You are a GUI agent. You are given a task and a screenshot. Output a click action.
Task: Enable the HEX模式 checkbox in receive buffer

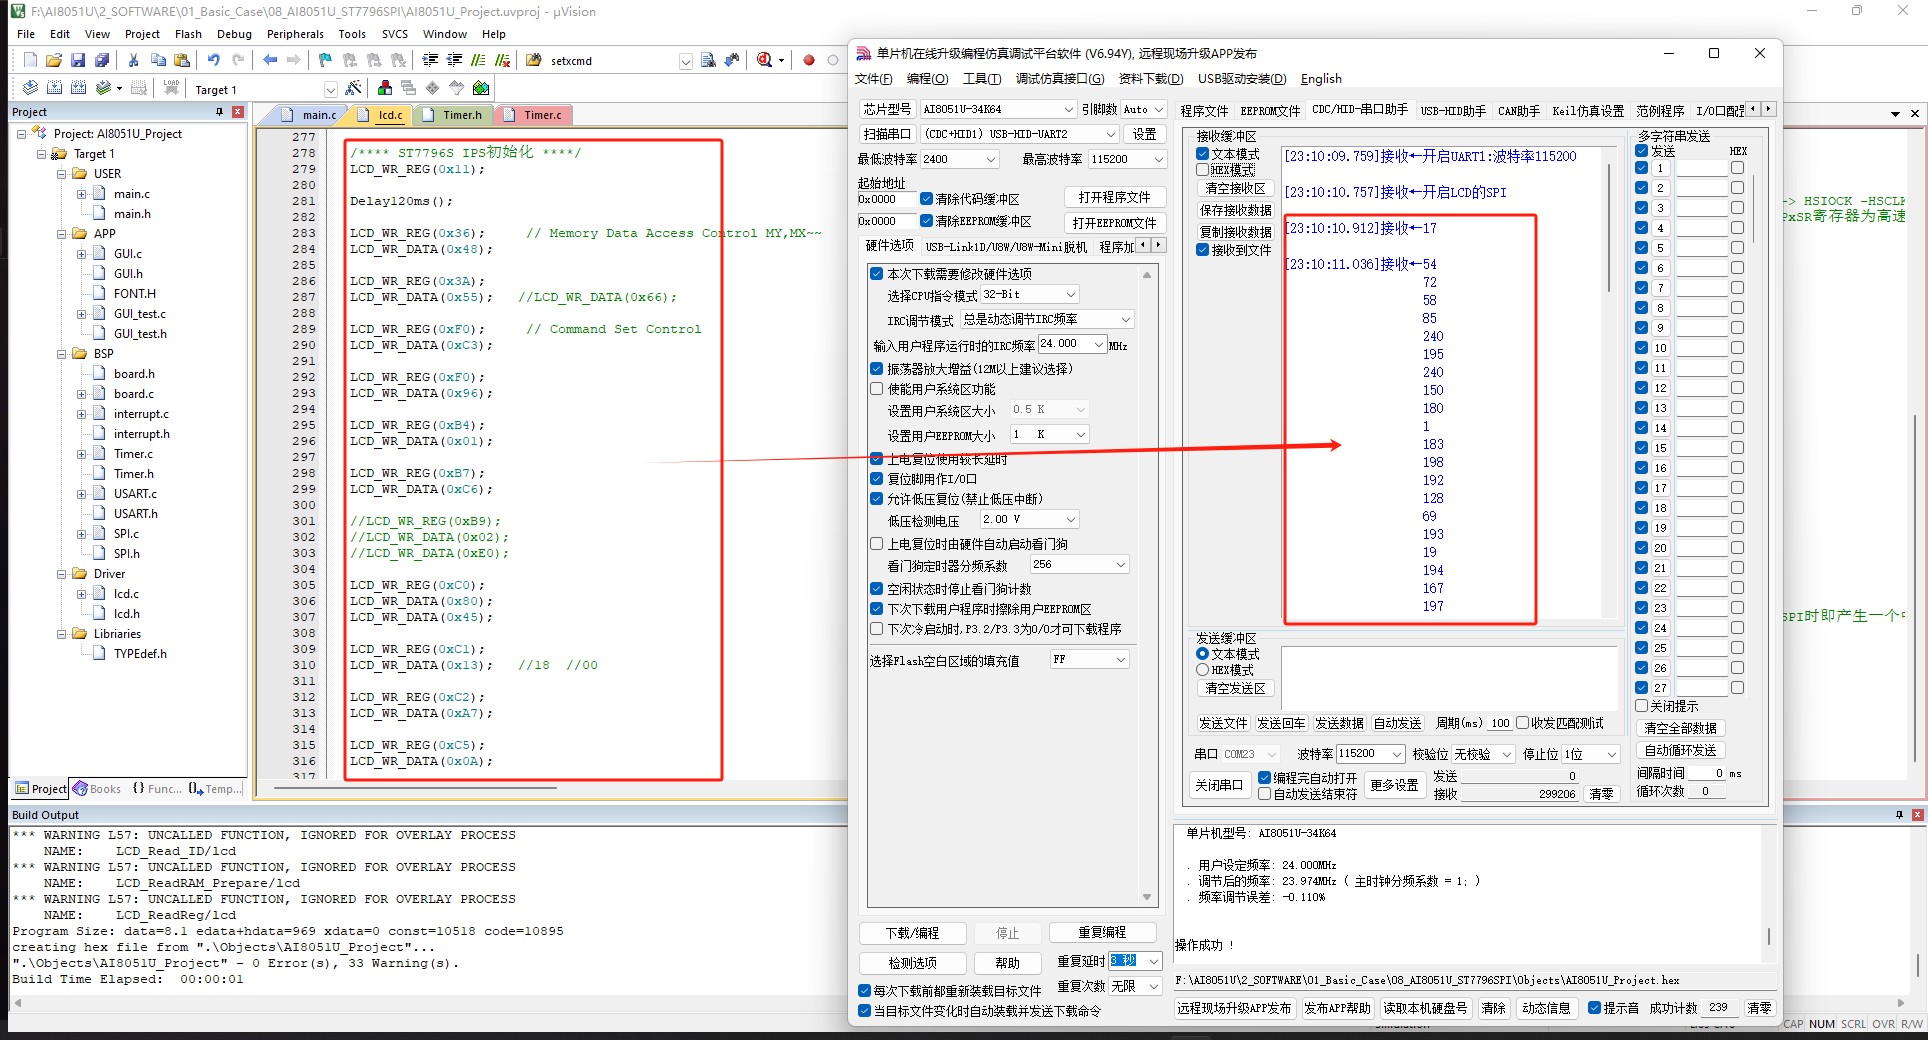(x=1203, y=170)
